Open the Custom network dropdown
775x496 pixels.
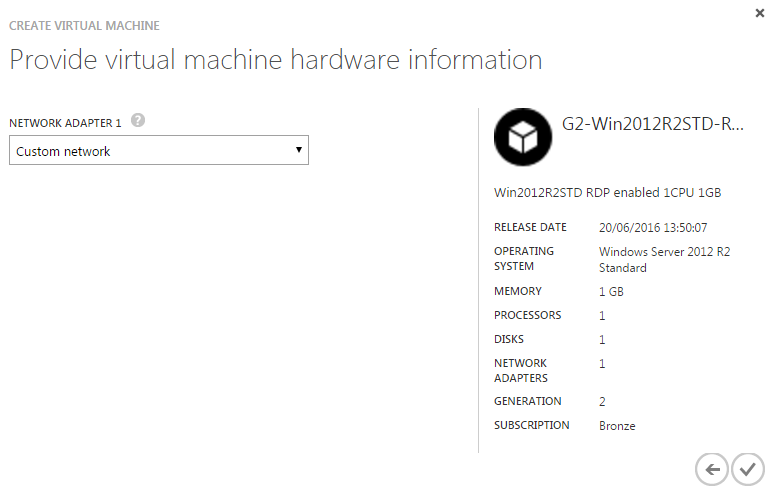(159, 150)
